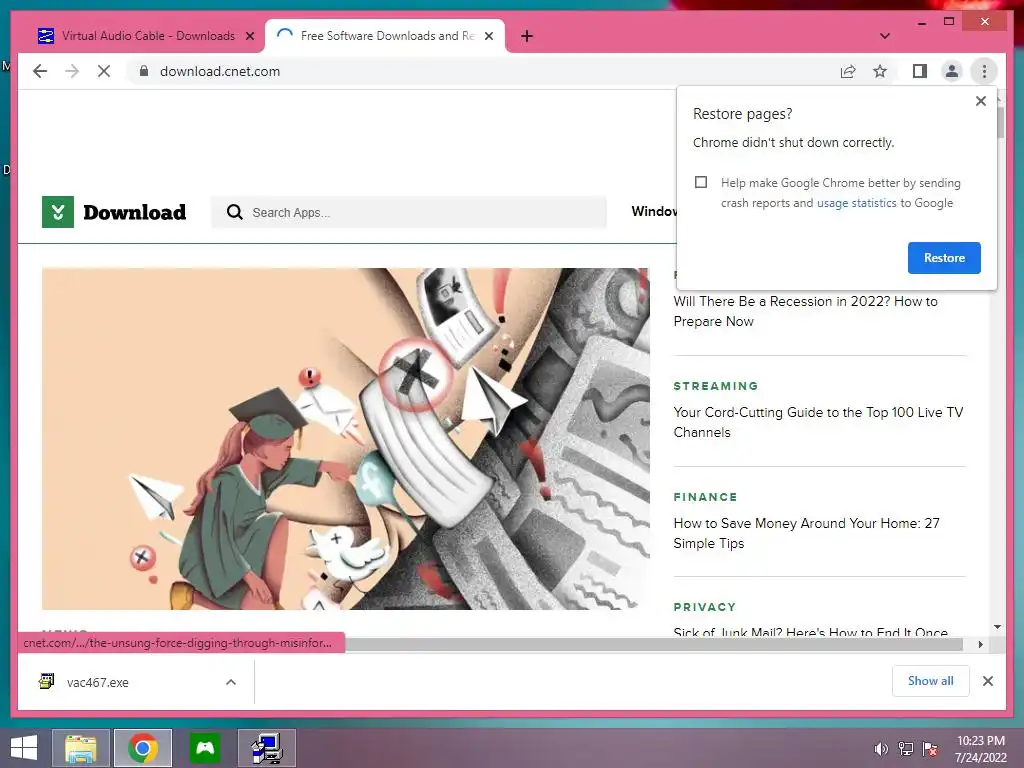Open a new tab with plus button
The width and height of the screenshot is (1024, 768).
[x=527, y=36]
